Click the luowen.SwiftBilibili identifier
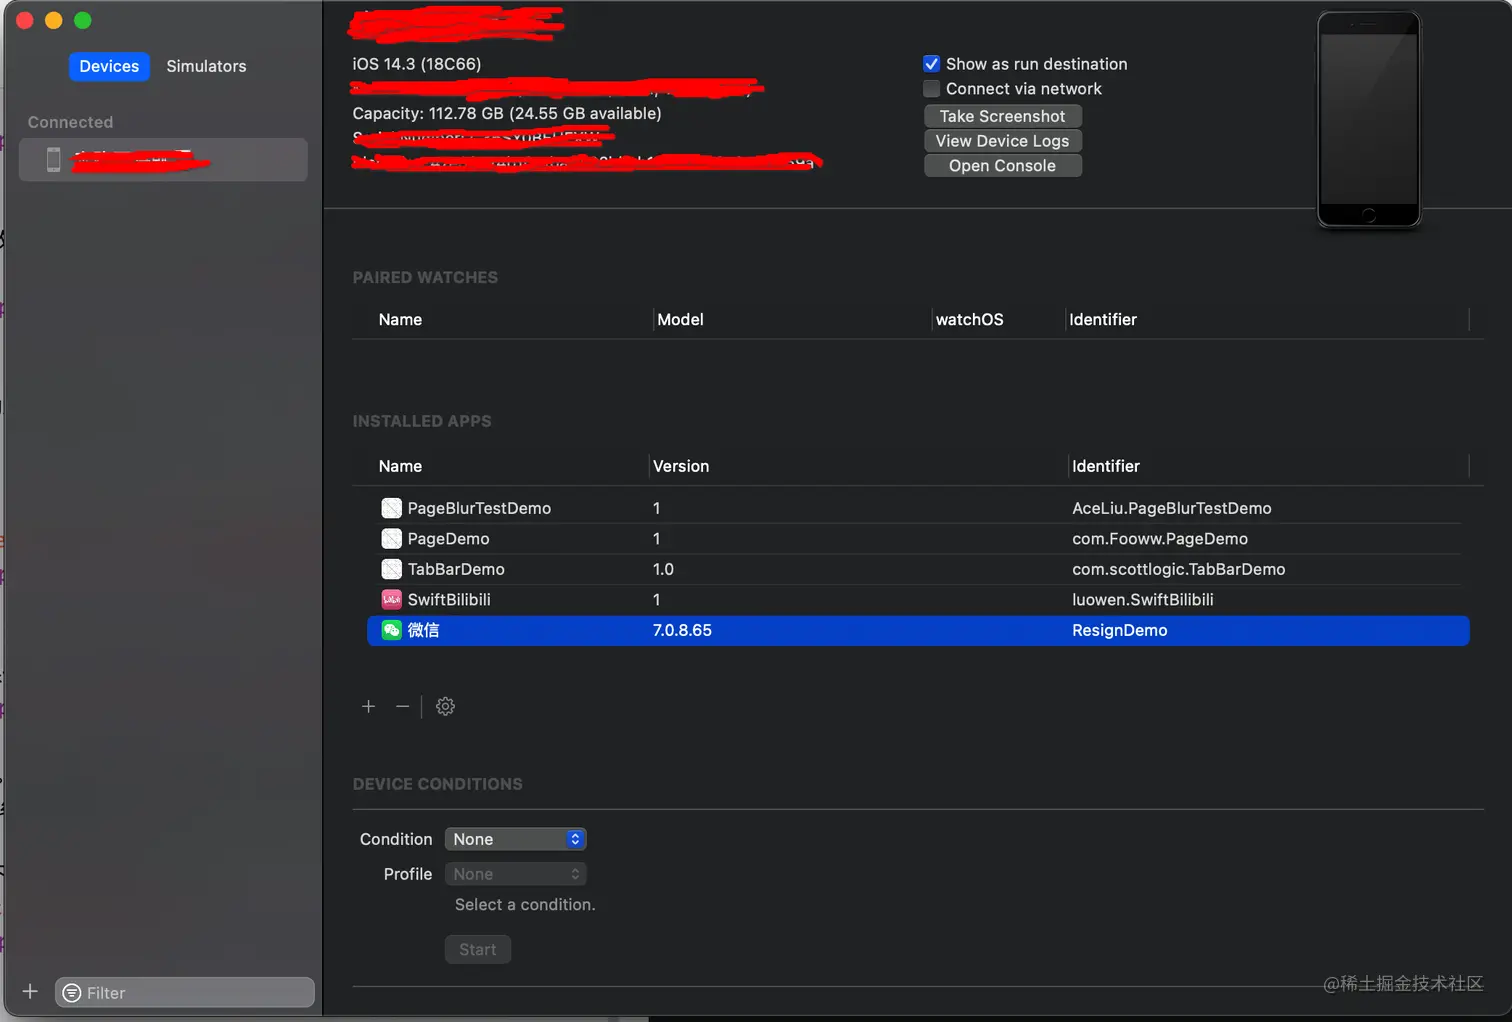The height and width of the screenshot is (1022, 1512). (x=1142, y=600)
